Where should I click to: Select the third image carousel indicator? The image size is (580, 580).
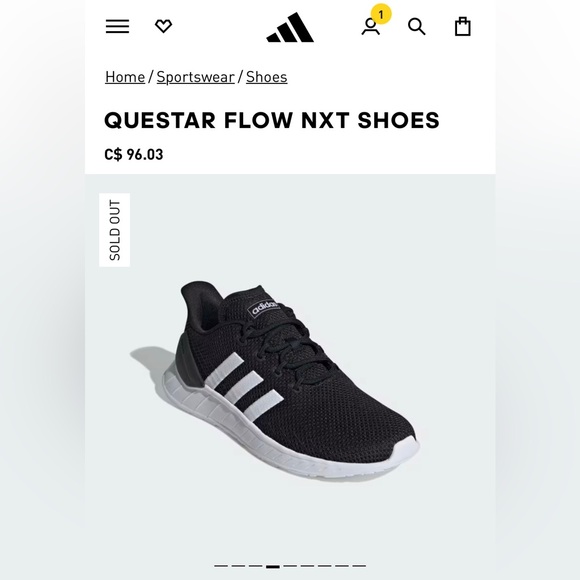[256, 566]
